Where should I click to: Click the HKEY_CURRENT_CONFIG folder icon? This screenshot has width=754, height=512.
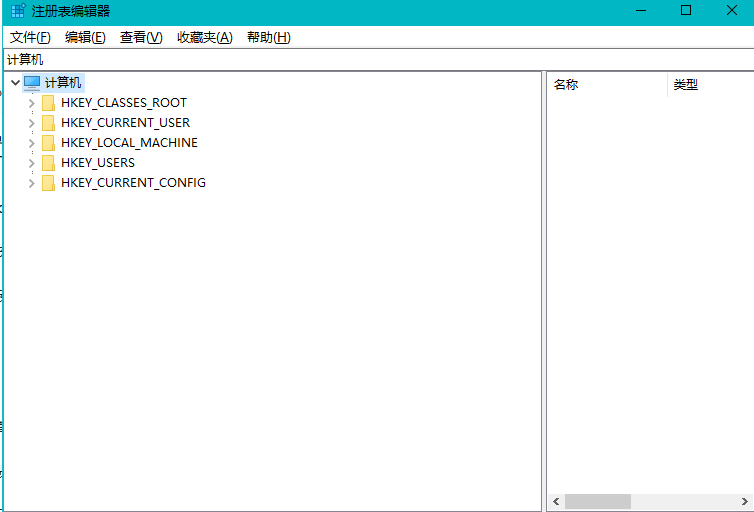pos(48,183)
